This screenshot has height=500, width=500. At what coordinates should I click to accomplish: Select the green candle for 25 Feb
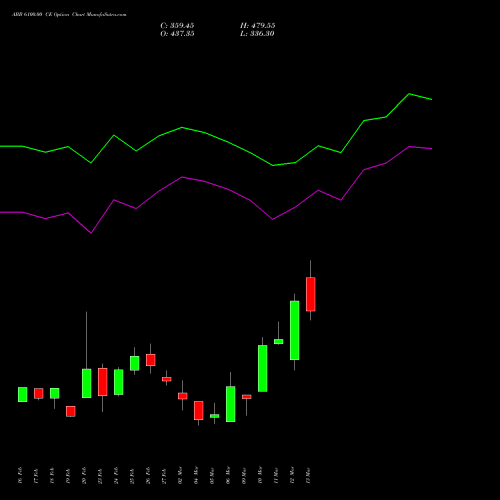(135, 363)
